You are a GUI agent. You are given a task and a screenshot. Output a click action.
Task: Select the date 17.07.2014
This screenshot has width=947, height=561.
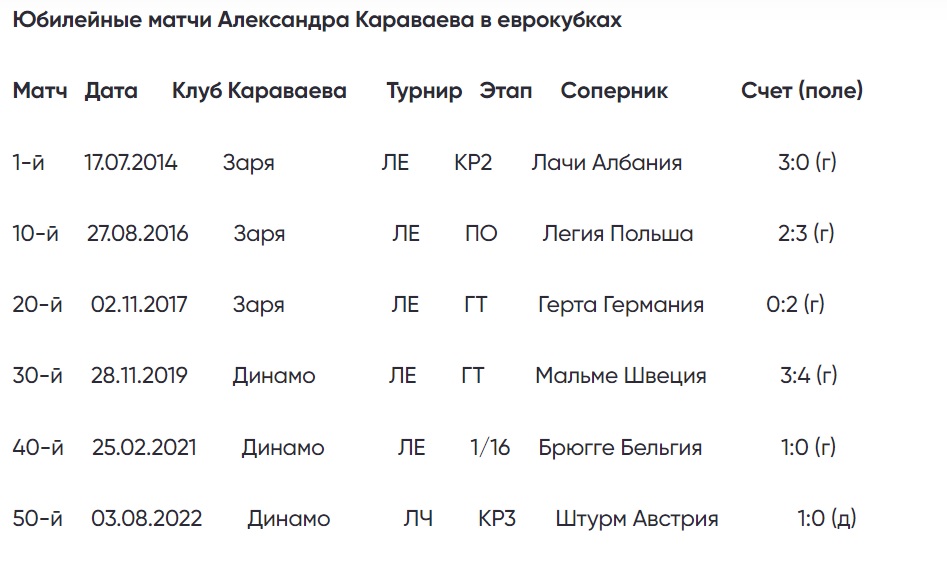tap(131, 163)
